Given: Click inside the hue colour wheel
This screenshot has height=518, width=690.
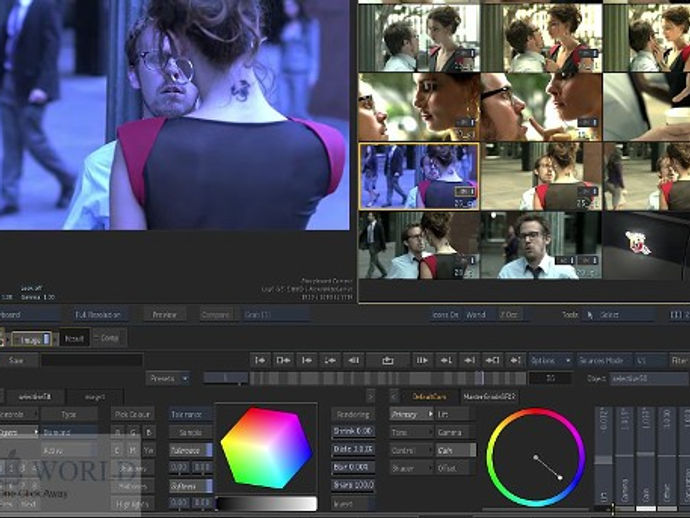Looking at the screenshot, I should tap(536, 458).
